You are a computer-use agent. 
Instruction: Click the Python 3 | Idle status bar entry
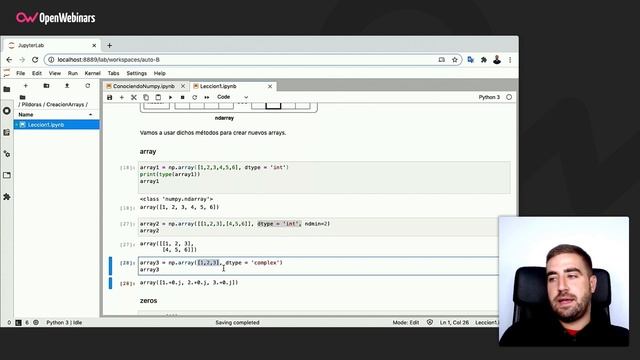[64, 322]
